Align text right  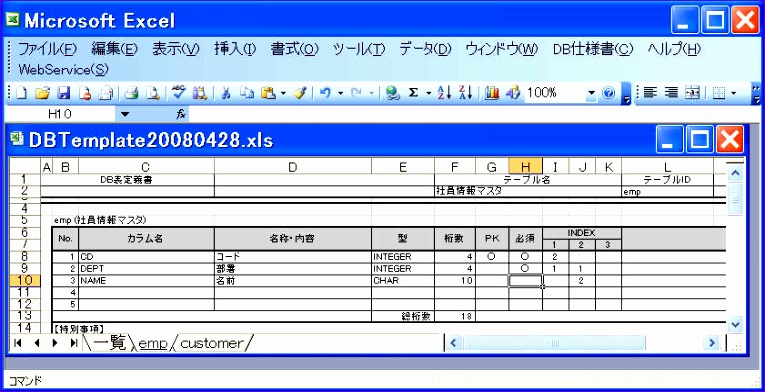[x=671, y=93]
